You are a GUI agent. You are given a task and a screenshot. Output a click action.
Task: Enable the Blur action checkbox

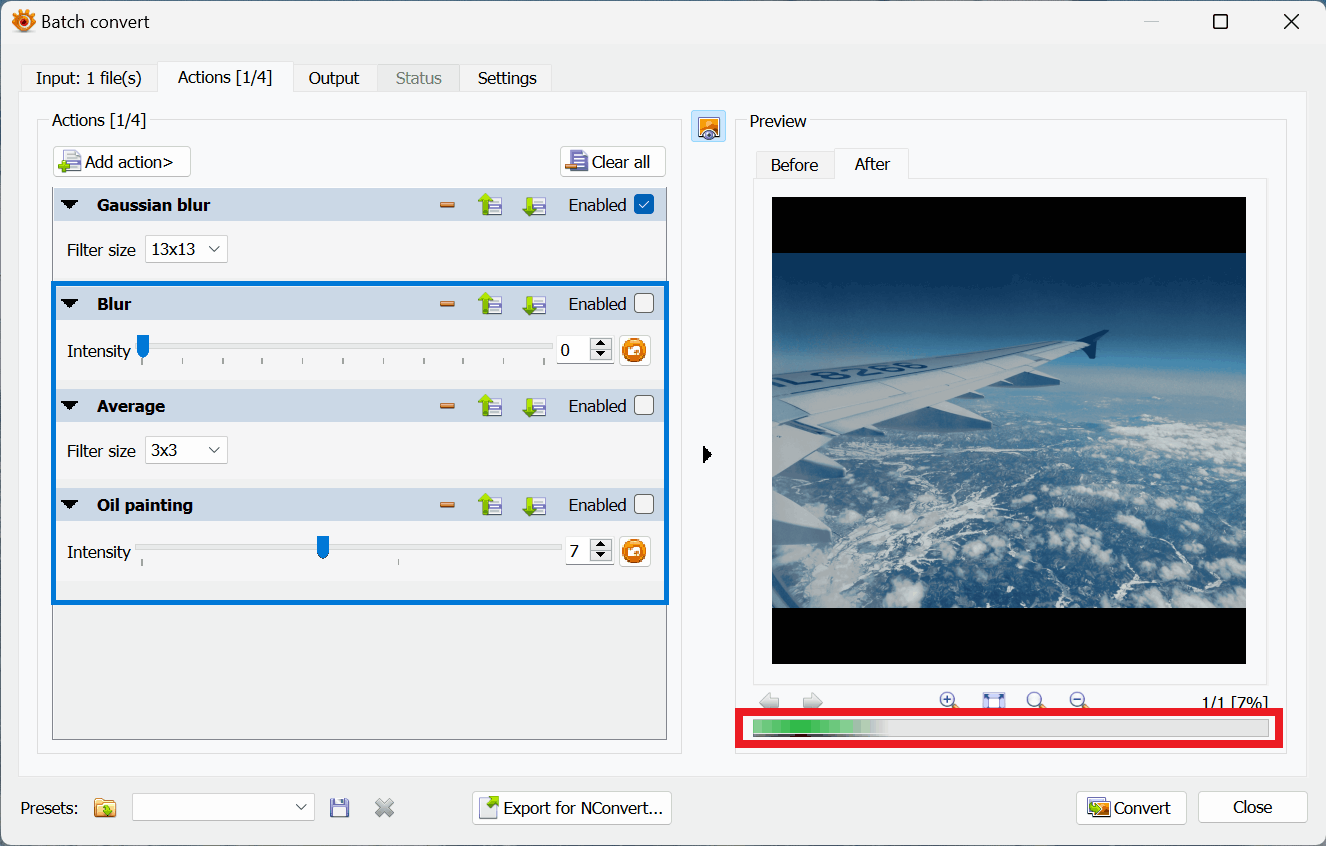pyautogui.click(x=644, y=304)
